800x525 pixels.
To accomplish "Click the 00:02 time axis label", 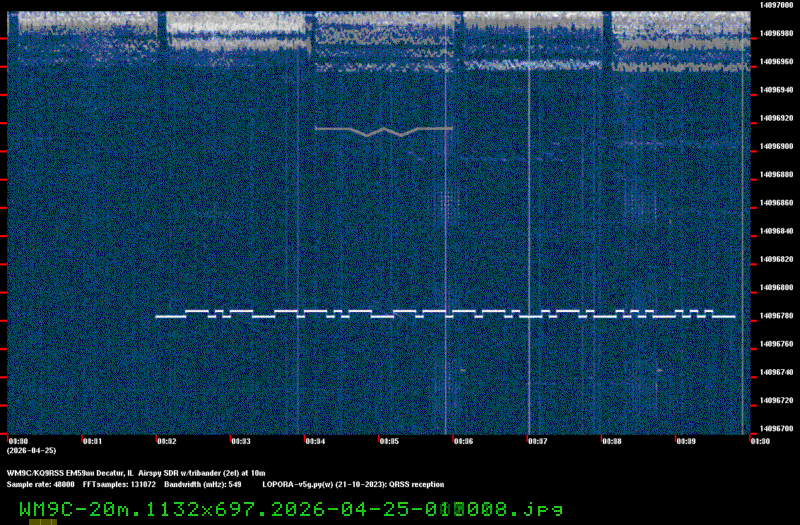I will 167,441.
